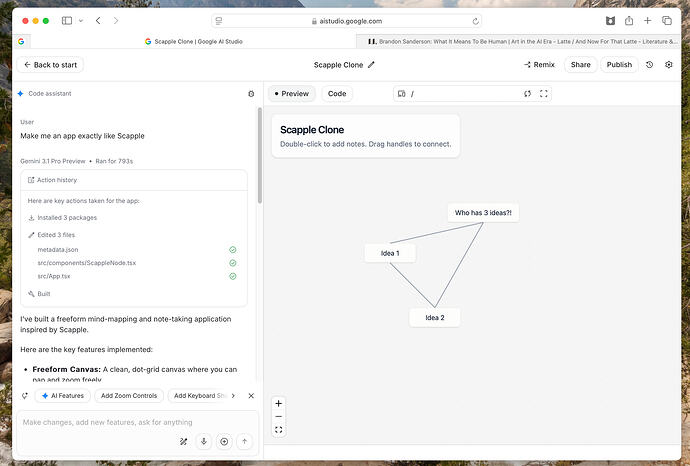Click the Remix button
The image size is (690, 466).
click(x=539, y=65)
